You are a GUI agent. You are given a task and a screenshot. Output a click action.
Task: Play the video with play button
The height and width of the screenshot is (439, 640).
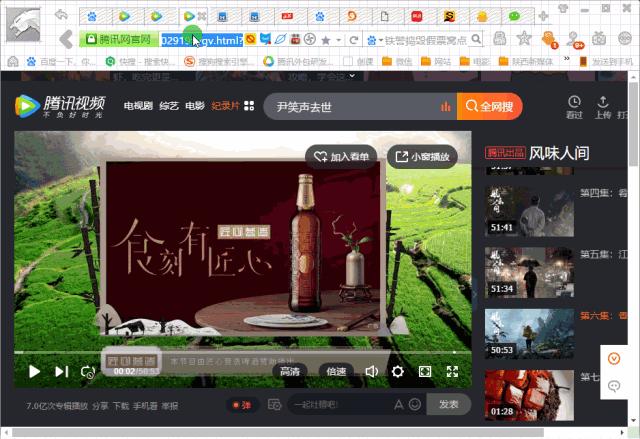[x=34, y=371]
